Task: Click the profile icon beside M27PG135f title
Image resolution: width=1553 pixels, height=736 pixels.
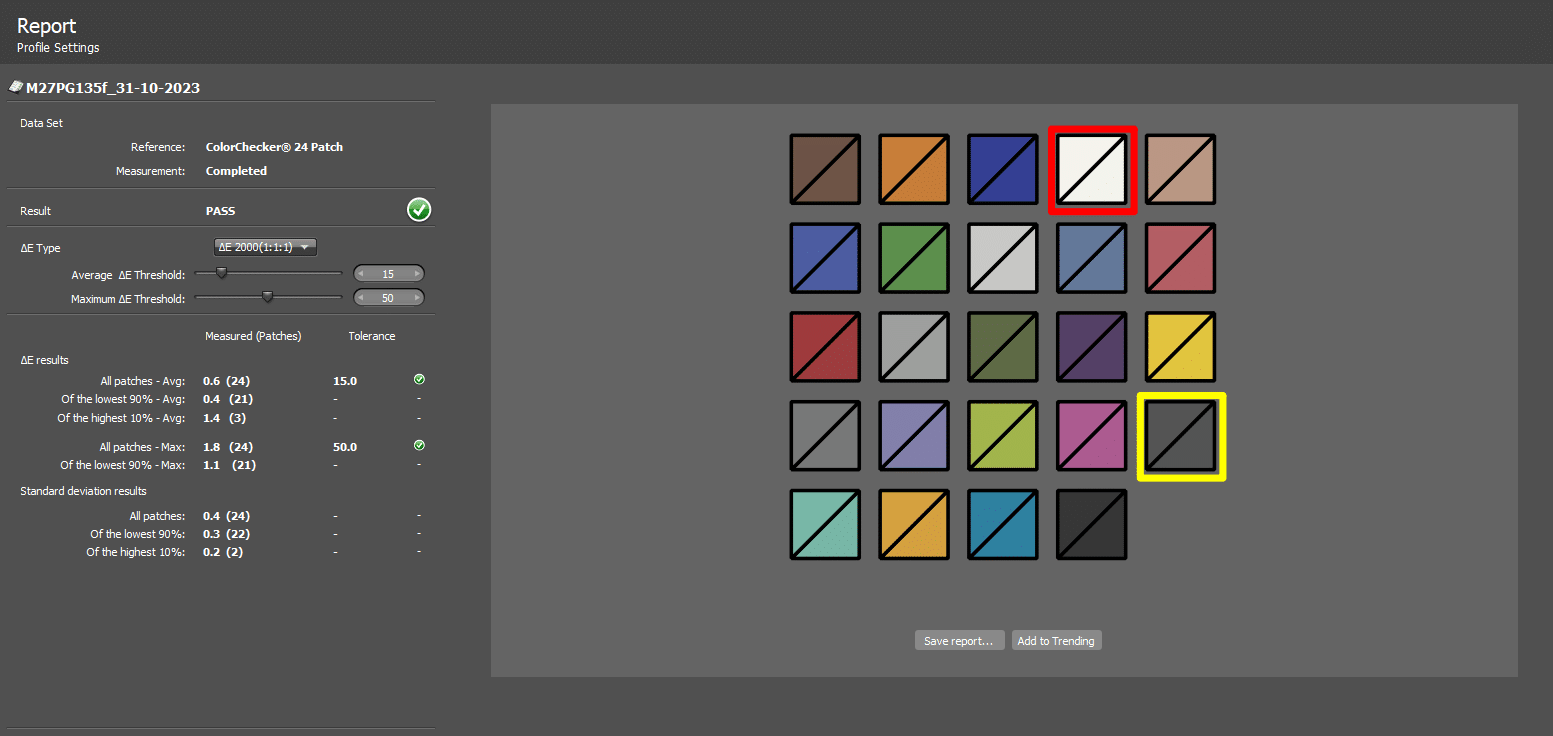Action: [15, 87]
